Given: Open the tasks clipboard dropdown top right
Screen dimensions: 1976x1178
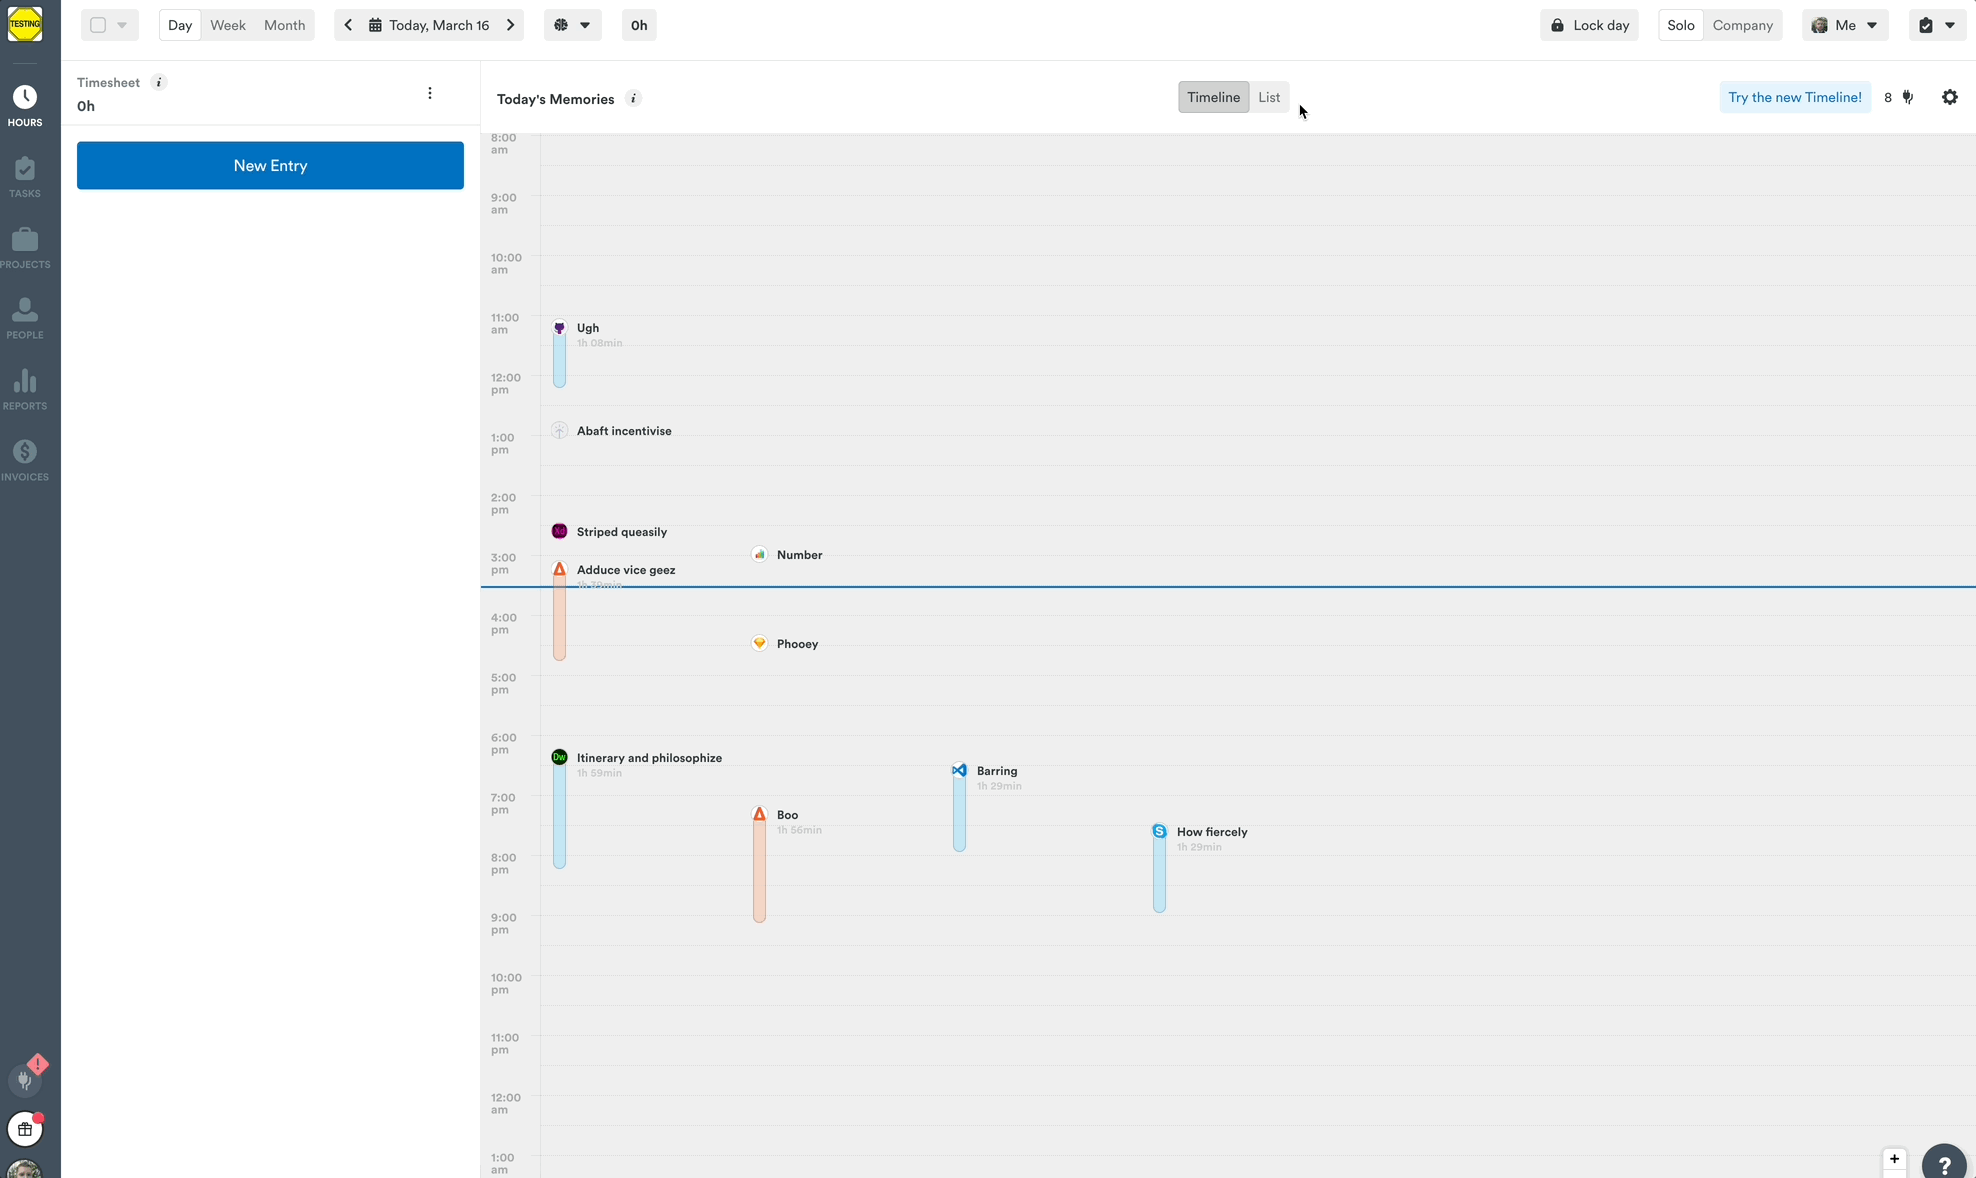Looking at the screenshot, I should (x=1937, y=25).
